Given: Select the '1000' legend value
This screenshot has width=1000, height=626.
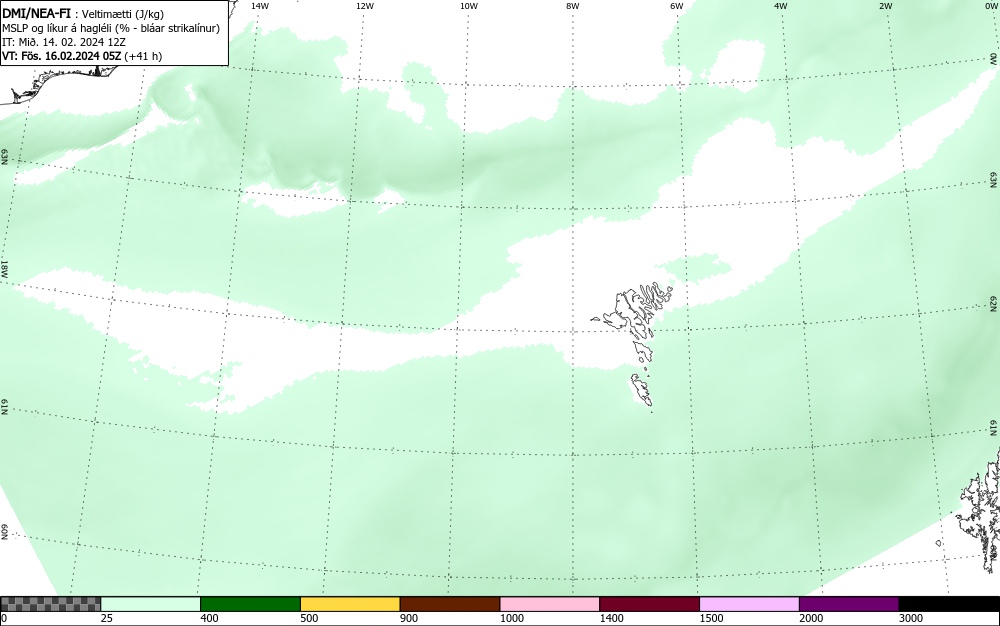Looking at the screenshot, I should (512, 618).
